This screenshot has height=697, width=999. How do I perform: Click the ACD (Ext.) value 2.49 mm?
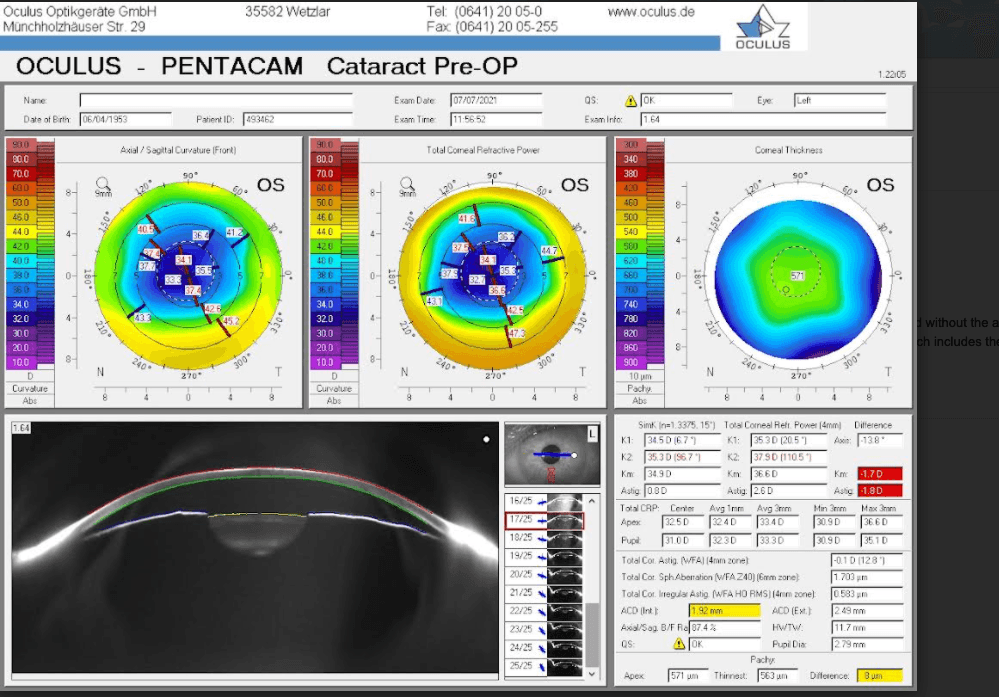click(867, 610)
